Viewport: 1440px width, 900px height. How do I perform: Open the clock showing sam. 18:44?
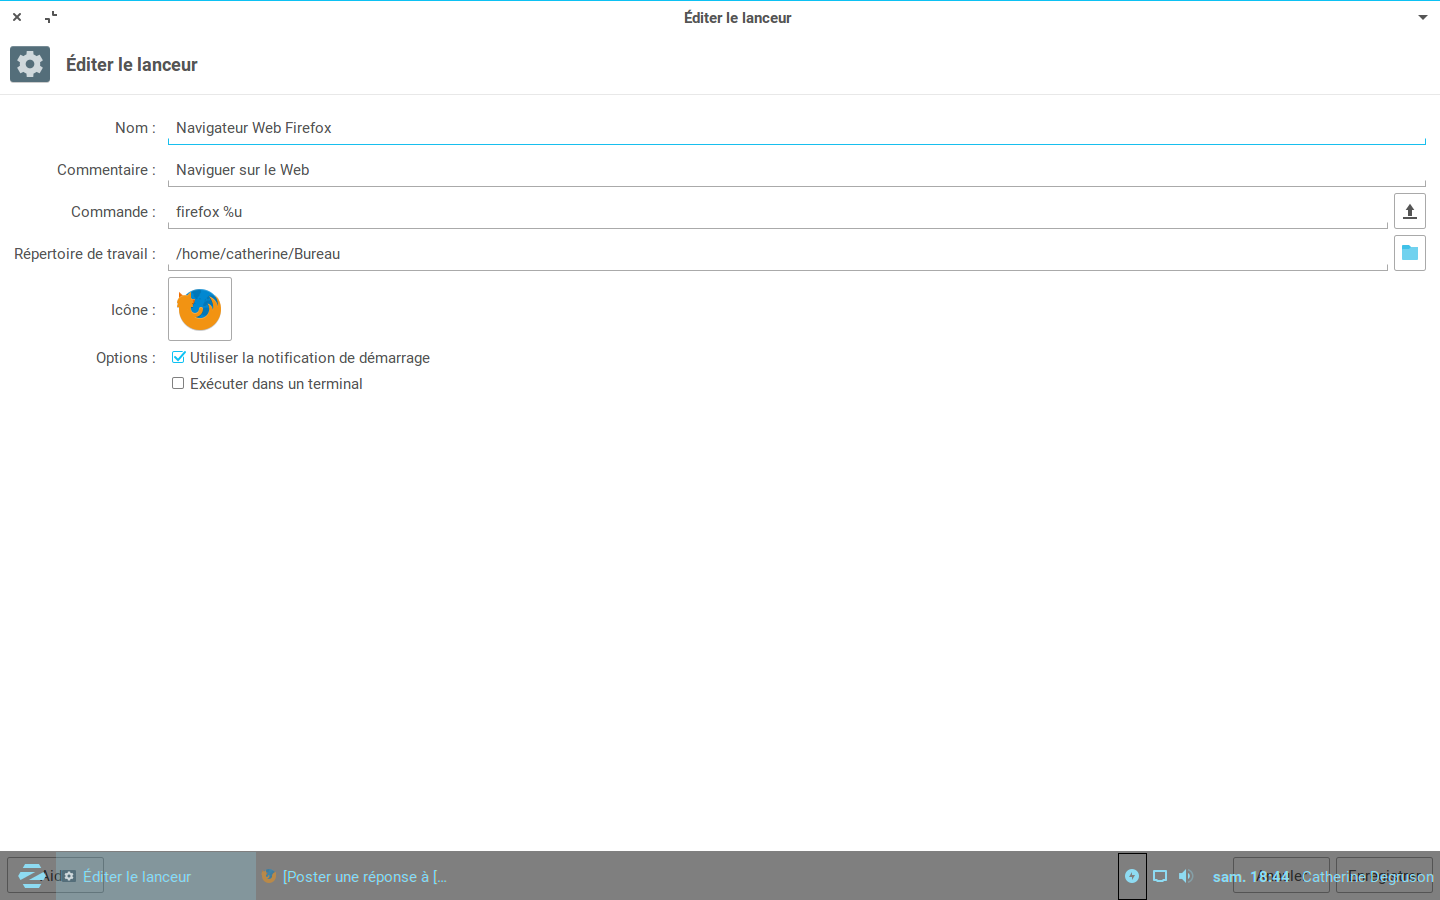(1251, 876)
